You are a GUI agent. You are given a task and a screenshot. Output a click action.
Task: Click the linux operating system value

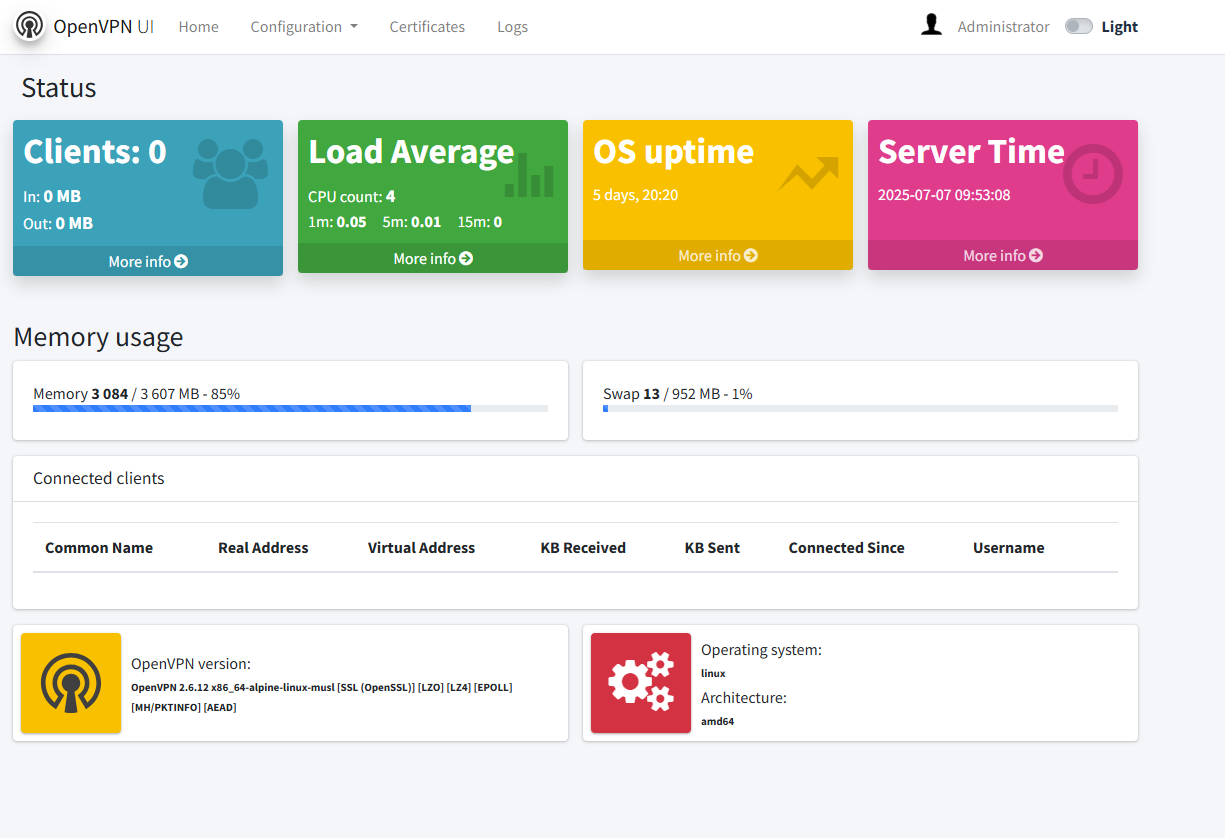click(713, 674)
